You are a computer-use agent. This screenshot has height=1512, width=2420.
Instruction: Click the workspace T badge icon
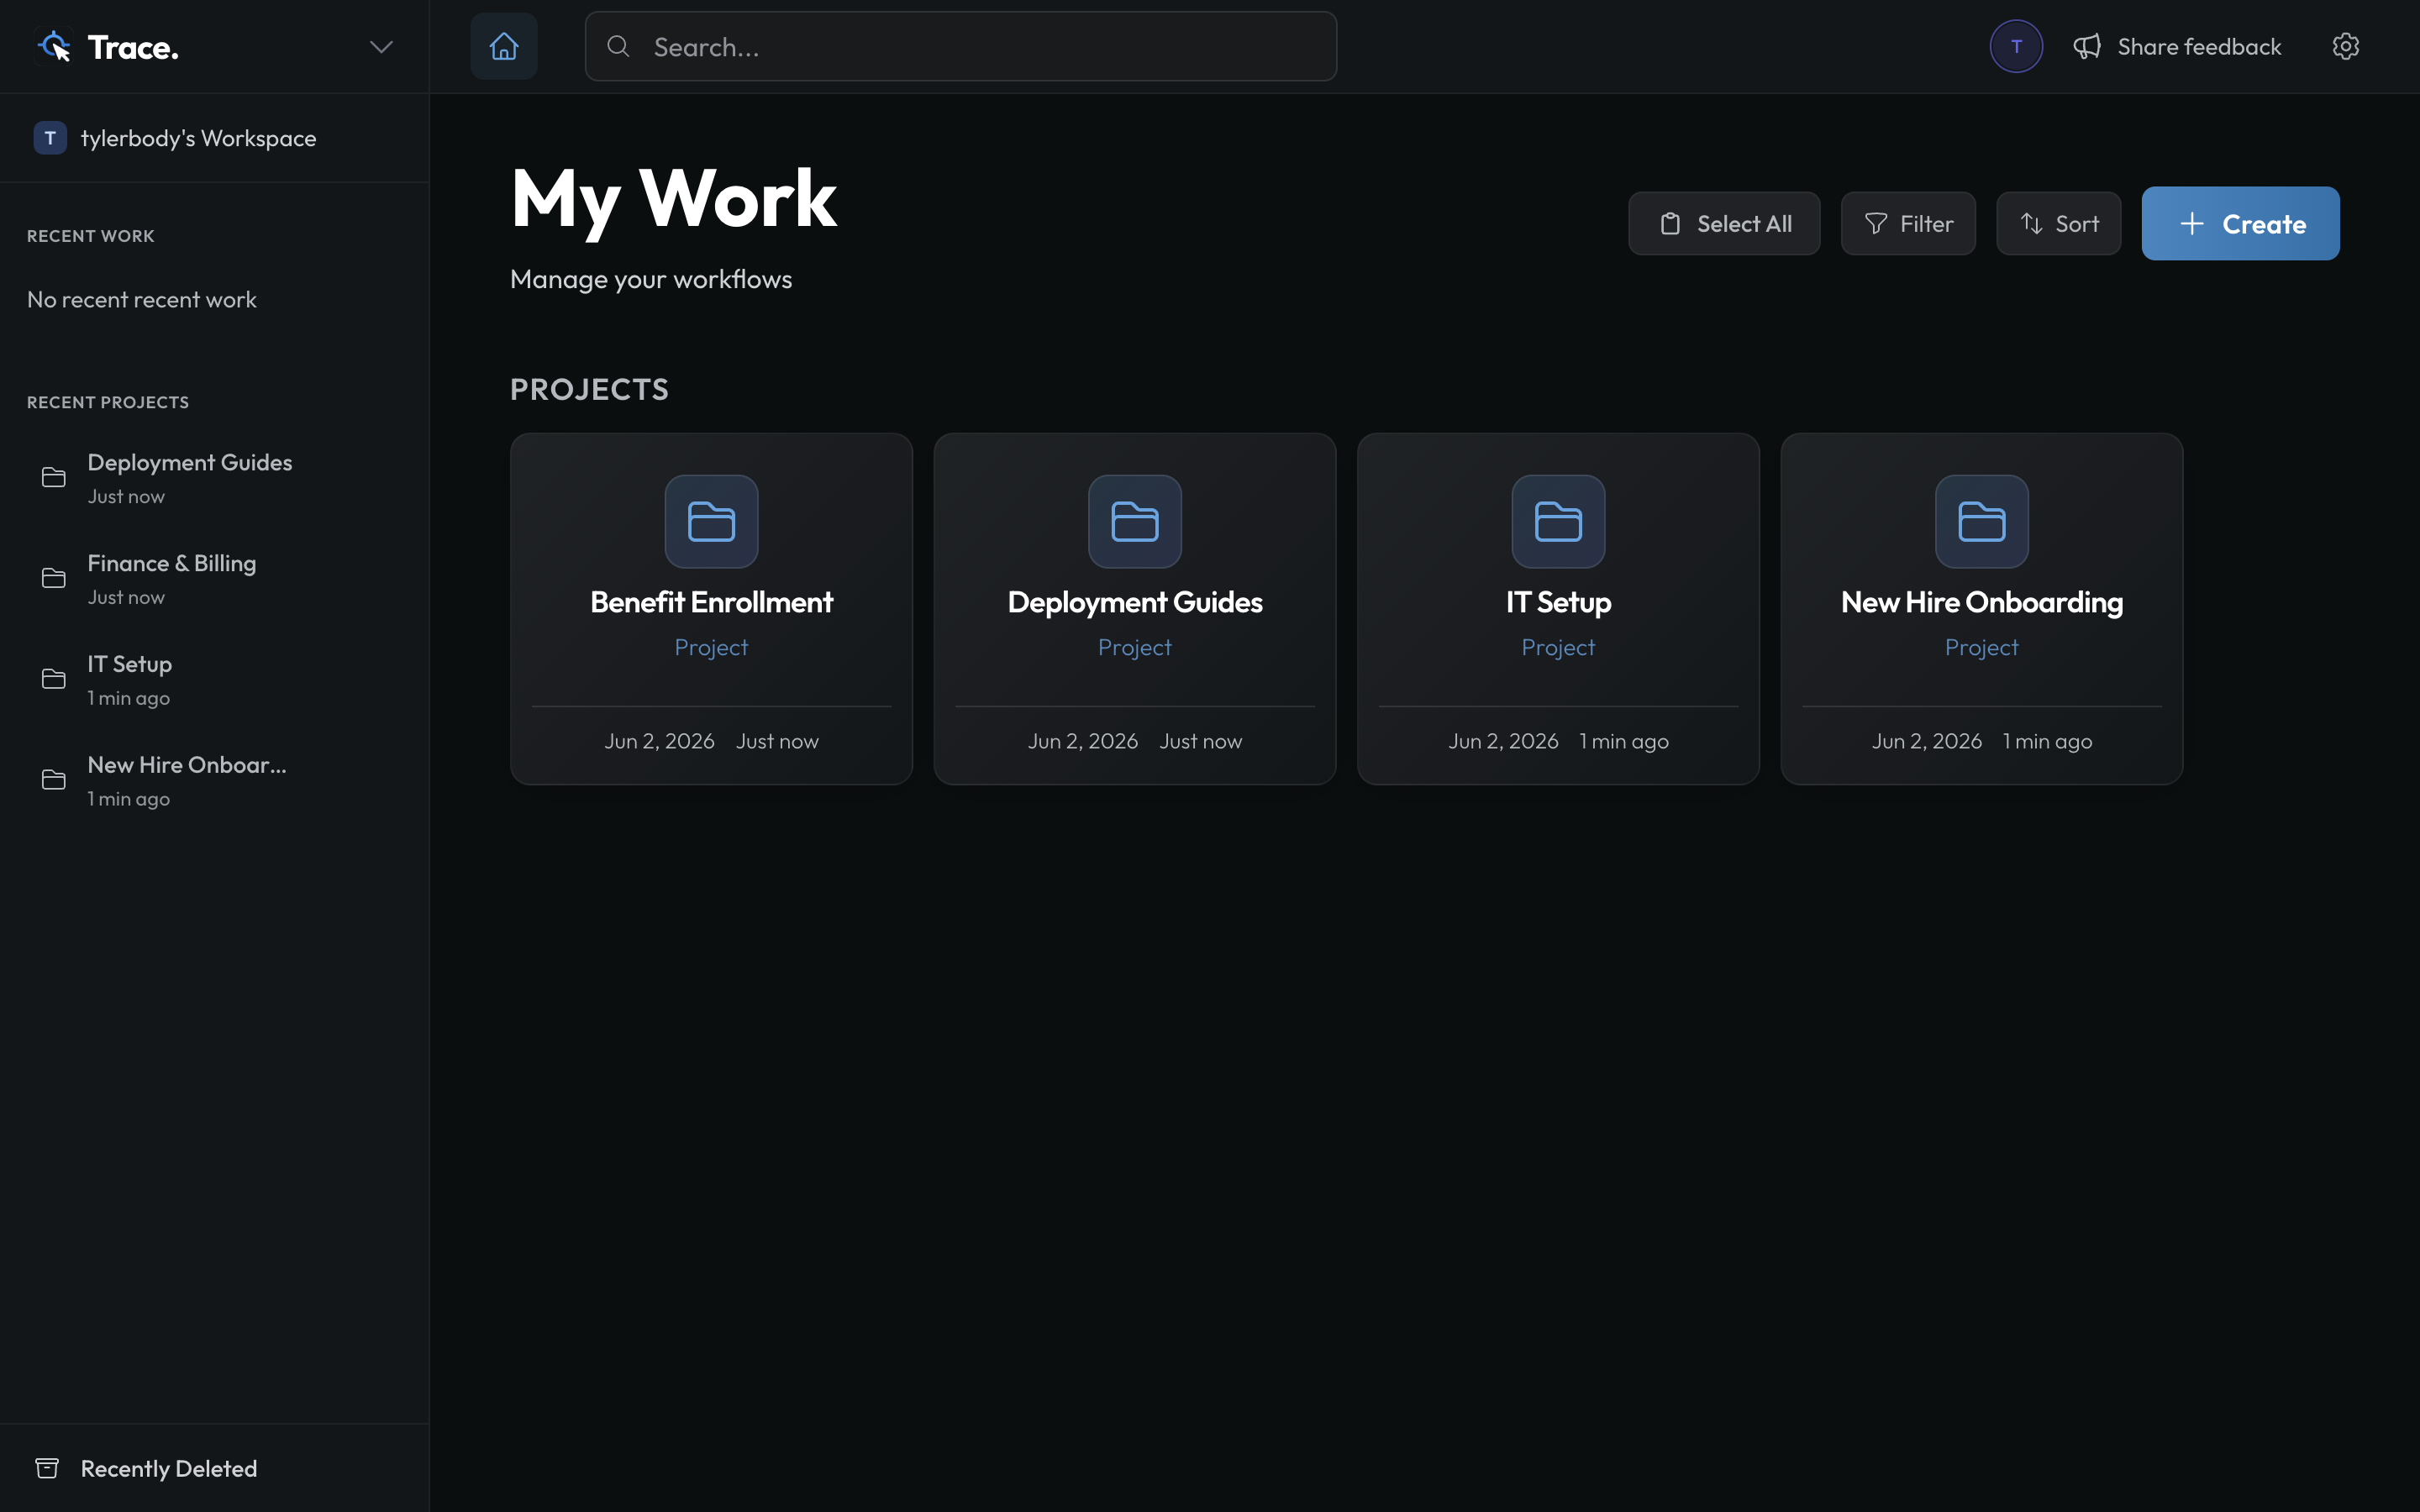(x=50, y=138)
